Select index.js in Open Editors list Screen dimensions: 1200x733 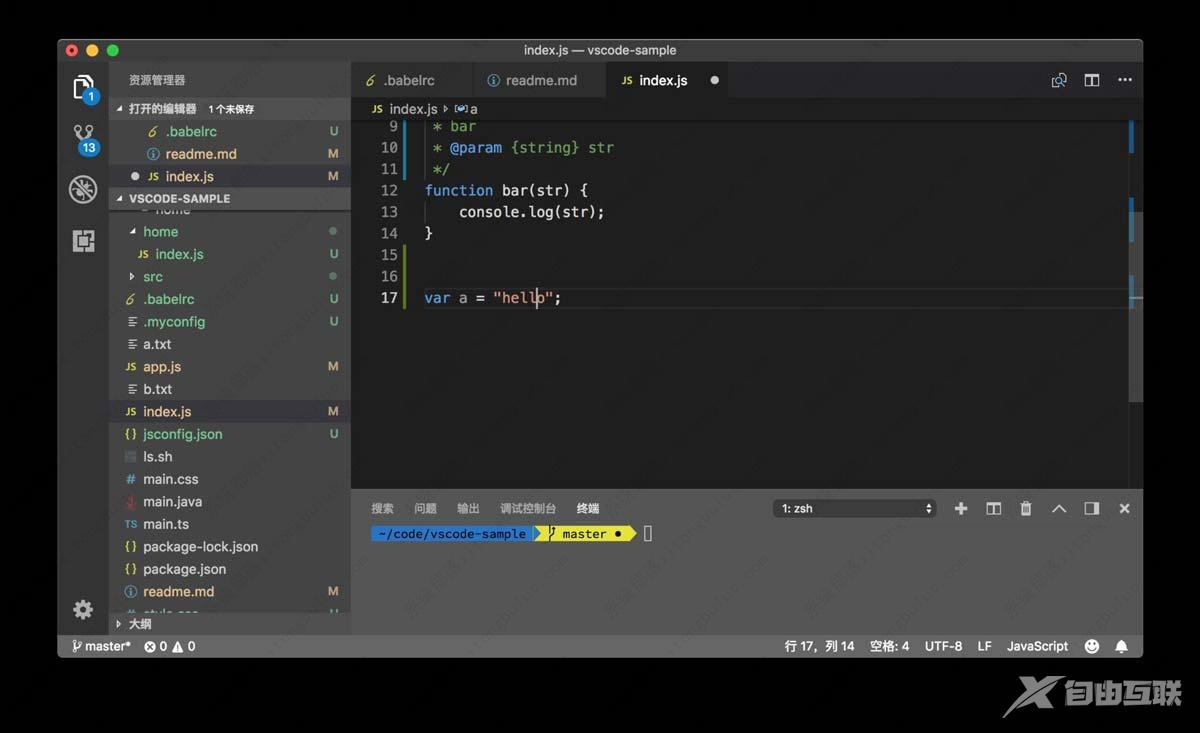coord(229,176)
